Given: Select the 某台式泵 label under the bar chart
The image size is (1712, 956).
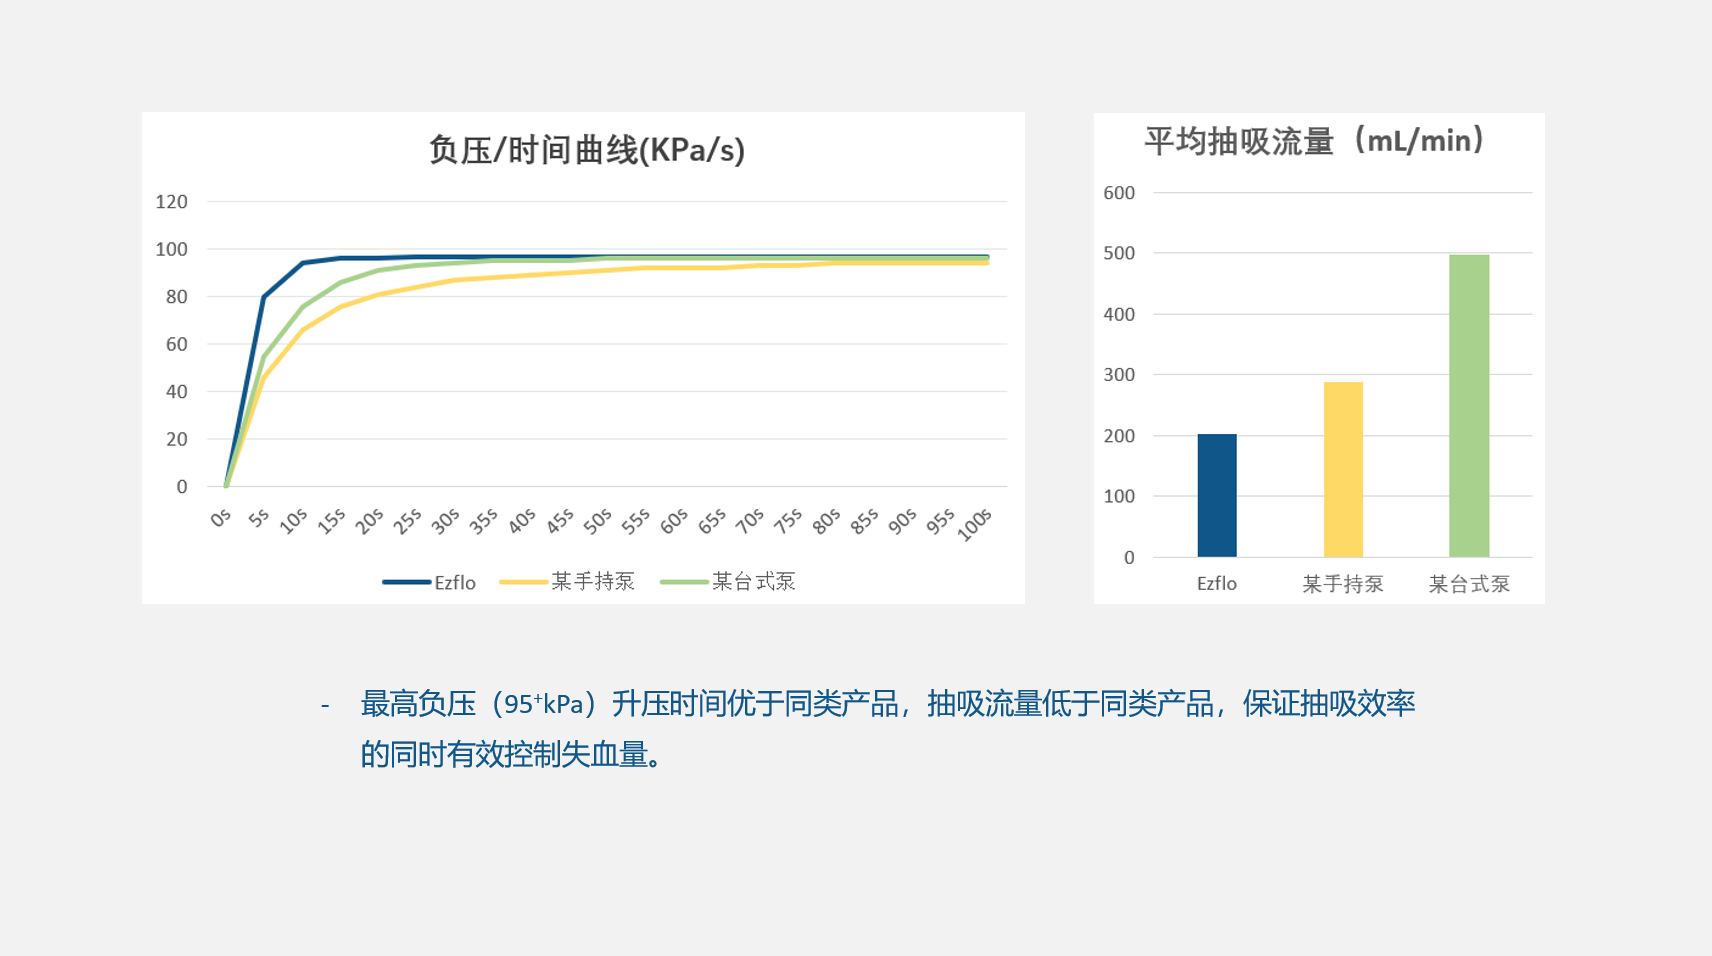Looking at the screenshot, I should tap(1468, 583).
